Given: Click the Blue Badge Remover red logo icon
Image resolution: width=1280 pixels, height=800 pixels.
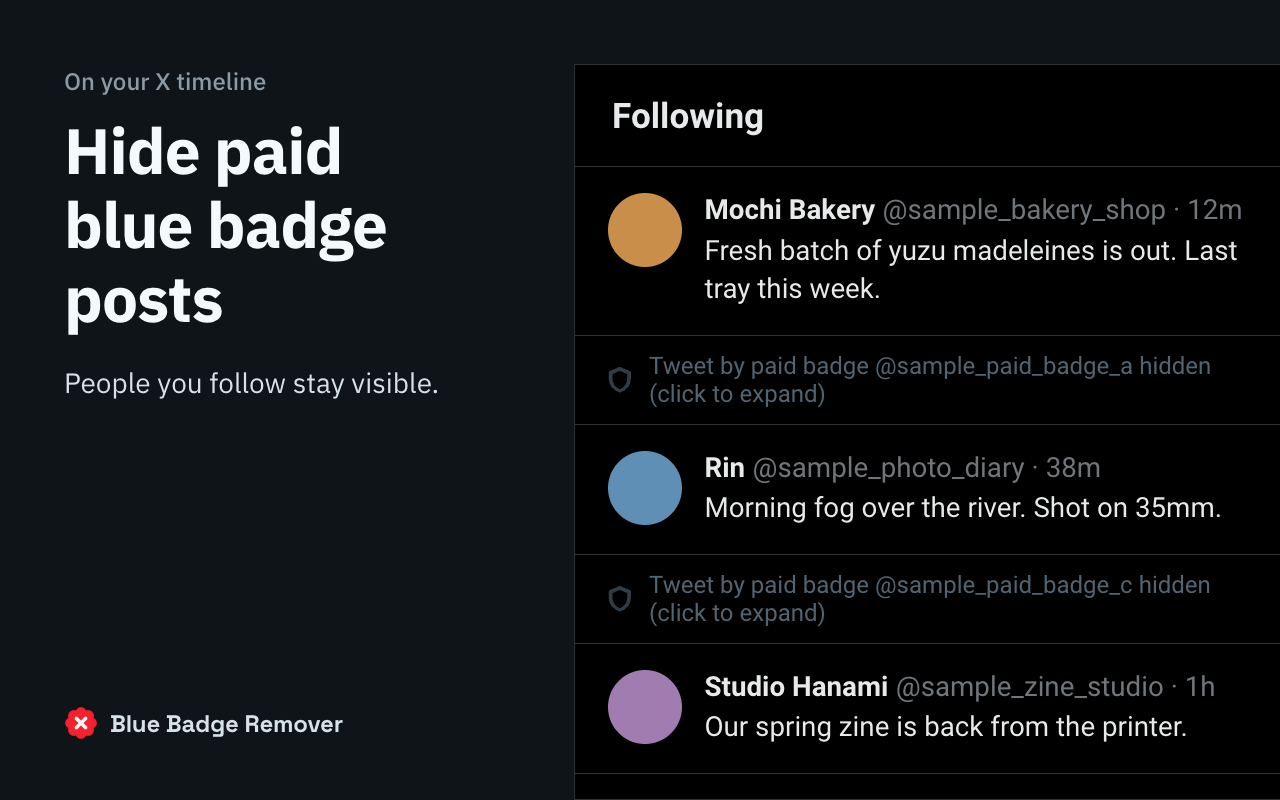Looking at the screenshot, I should point(81,723).
